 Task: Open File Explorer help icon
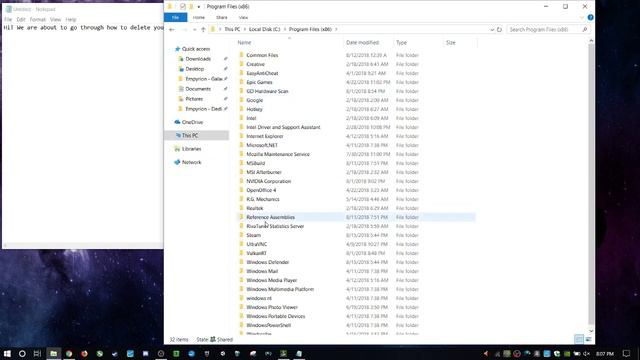click(x=590, y=18)
